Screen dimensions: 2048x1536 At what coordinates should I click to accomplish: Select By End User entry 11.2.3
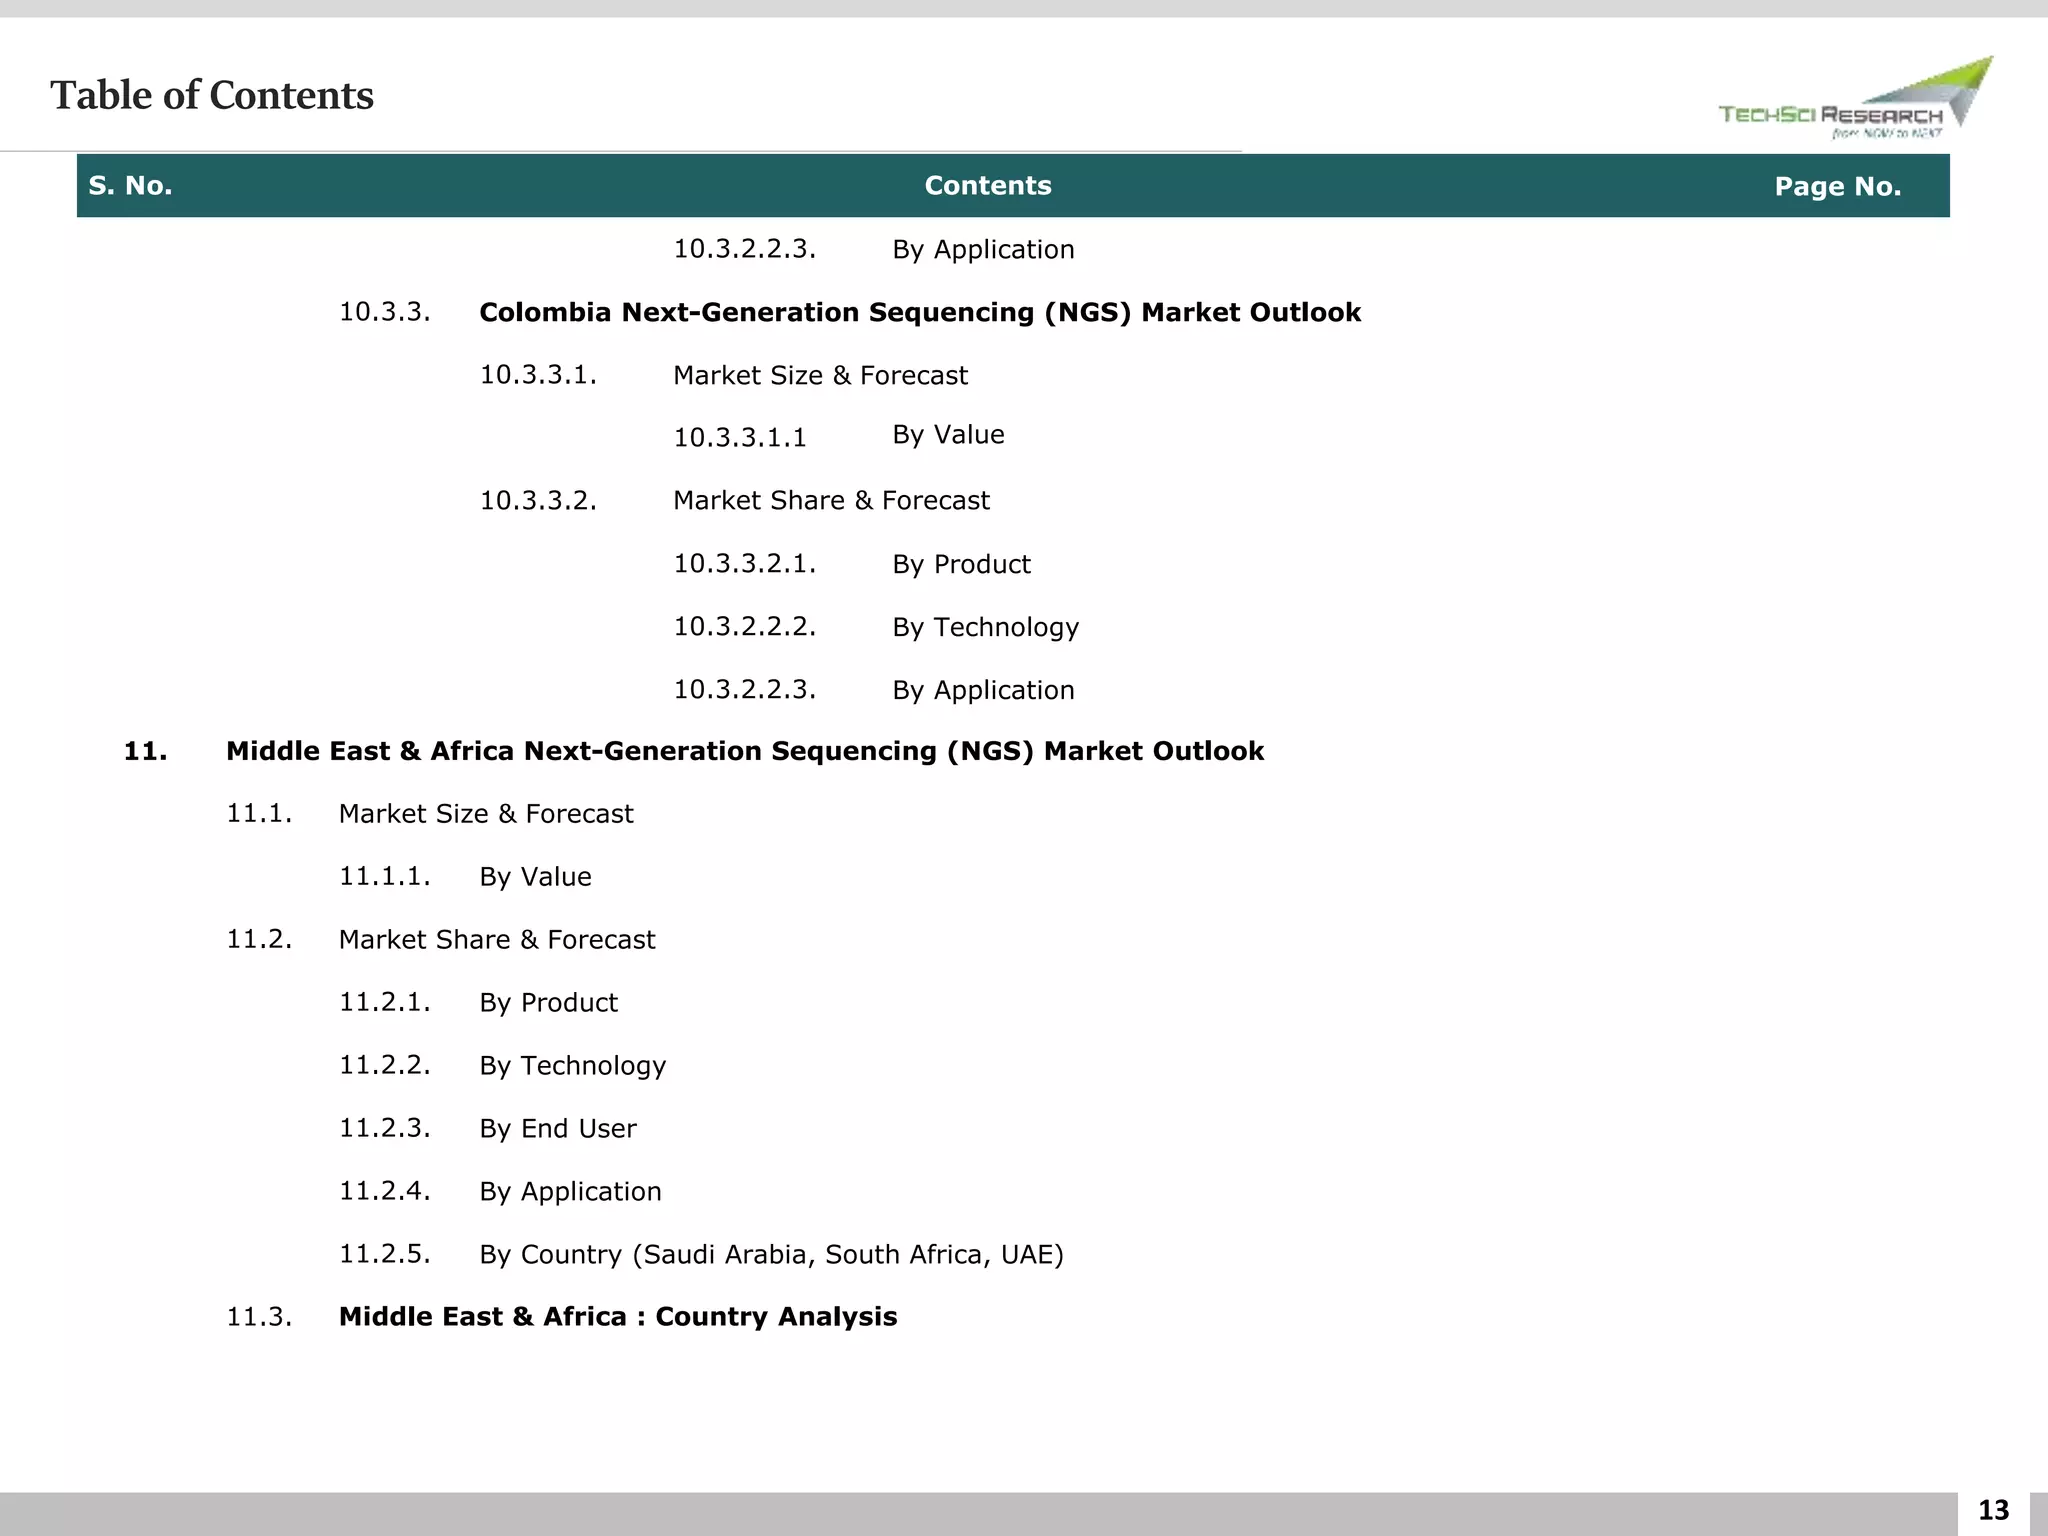557,1129
